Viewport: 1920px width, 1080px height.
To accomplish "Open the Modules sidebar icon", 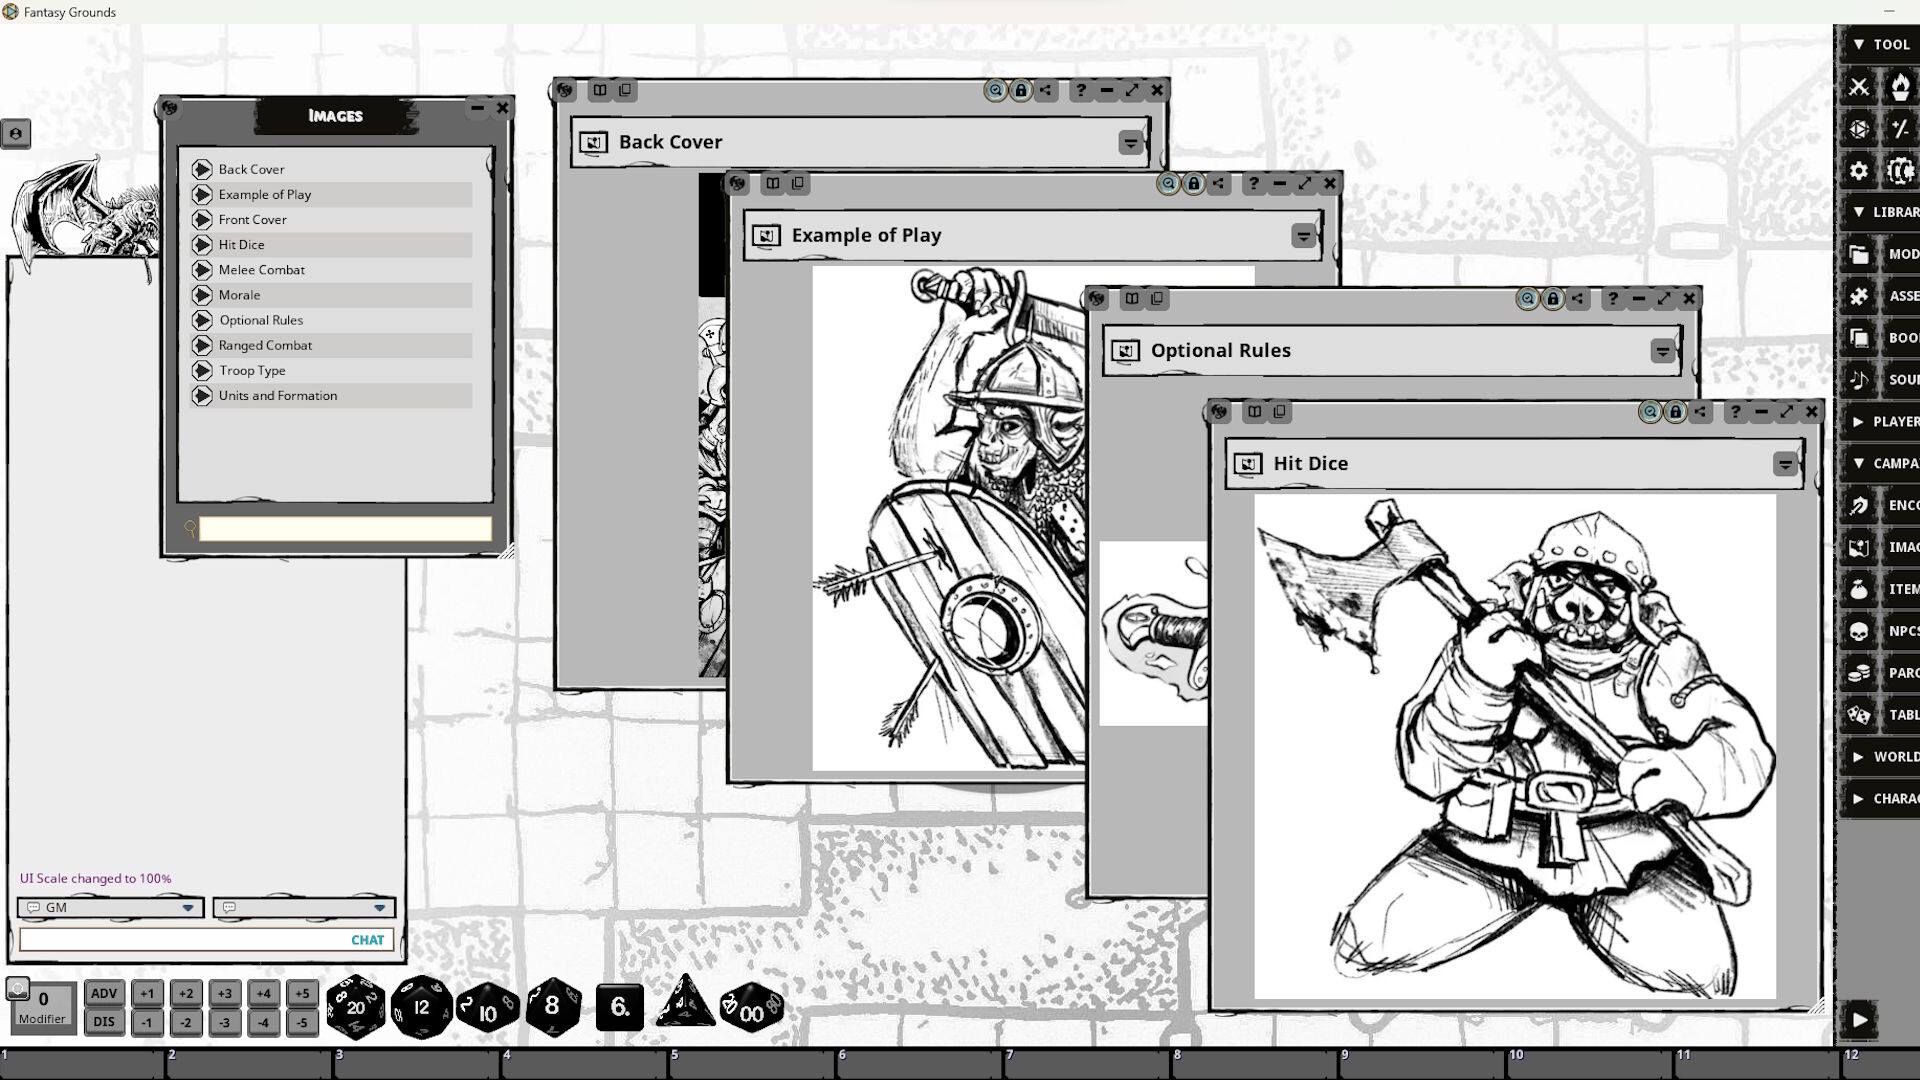I will (x=1860, y=254).
